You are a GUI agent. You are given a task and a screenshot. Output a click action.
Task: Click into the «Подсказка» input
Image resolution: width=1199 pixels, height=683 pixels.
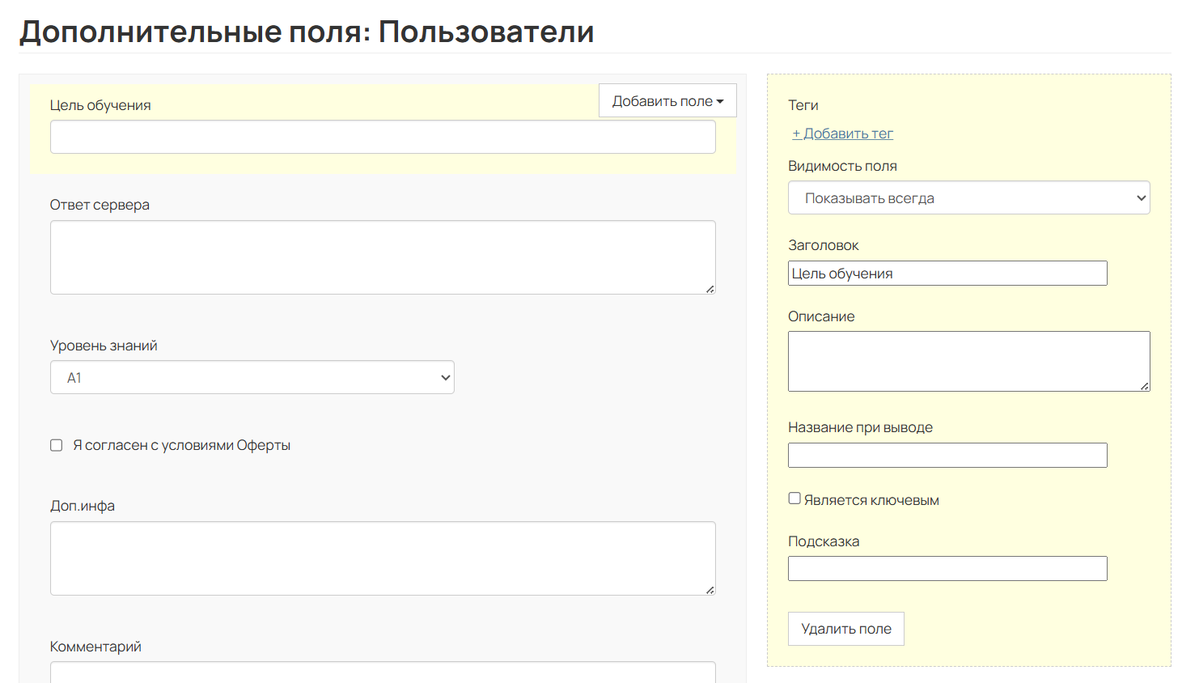click(x=947, y=568)
